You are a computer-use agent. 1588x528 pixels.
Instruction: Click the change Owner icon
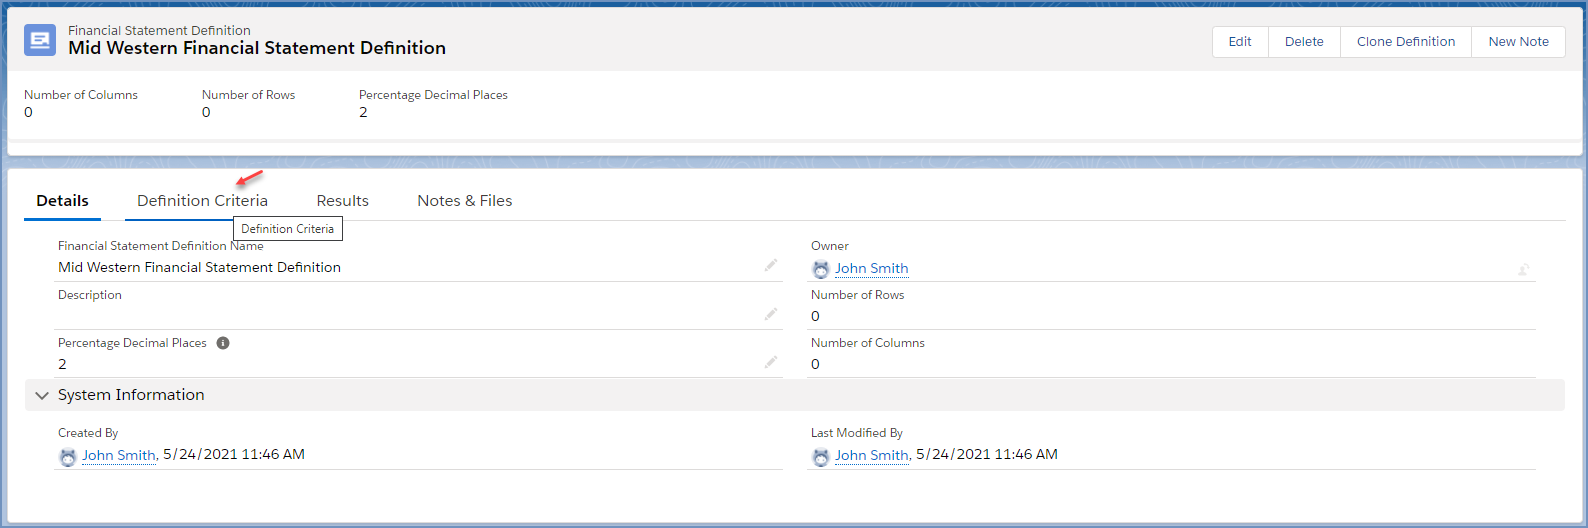coord(1523,269)
